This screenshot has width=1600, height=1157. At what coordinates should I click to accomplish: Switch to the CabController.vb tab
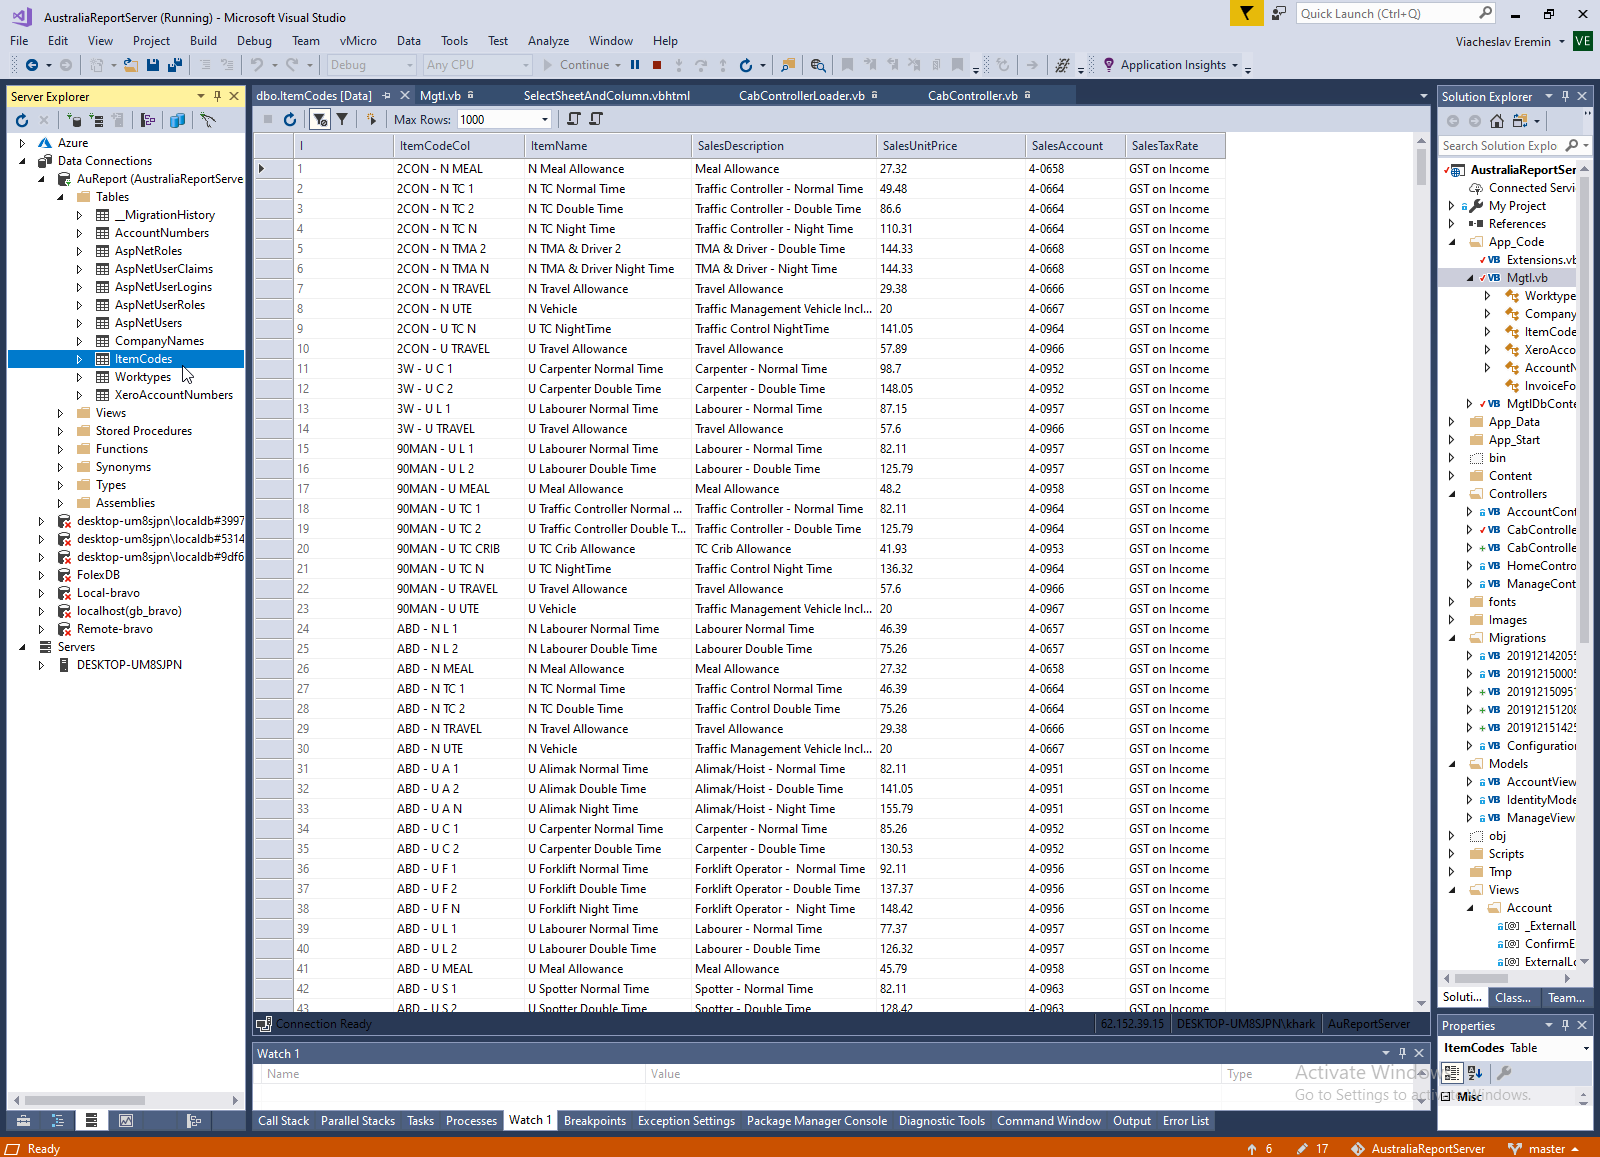[972, 96]
